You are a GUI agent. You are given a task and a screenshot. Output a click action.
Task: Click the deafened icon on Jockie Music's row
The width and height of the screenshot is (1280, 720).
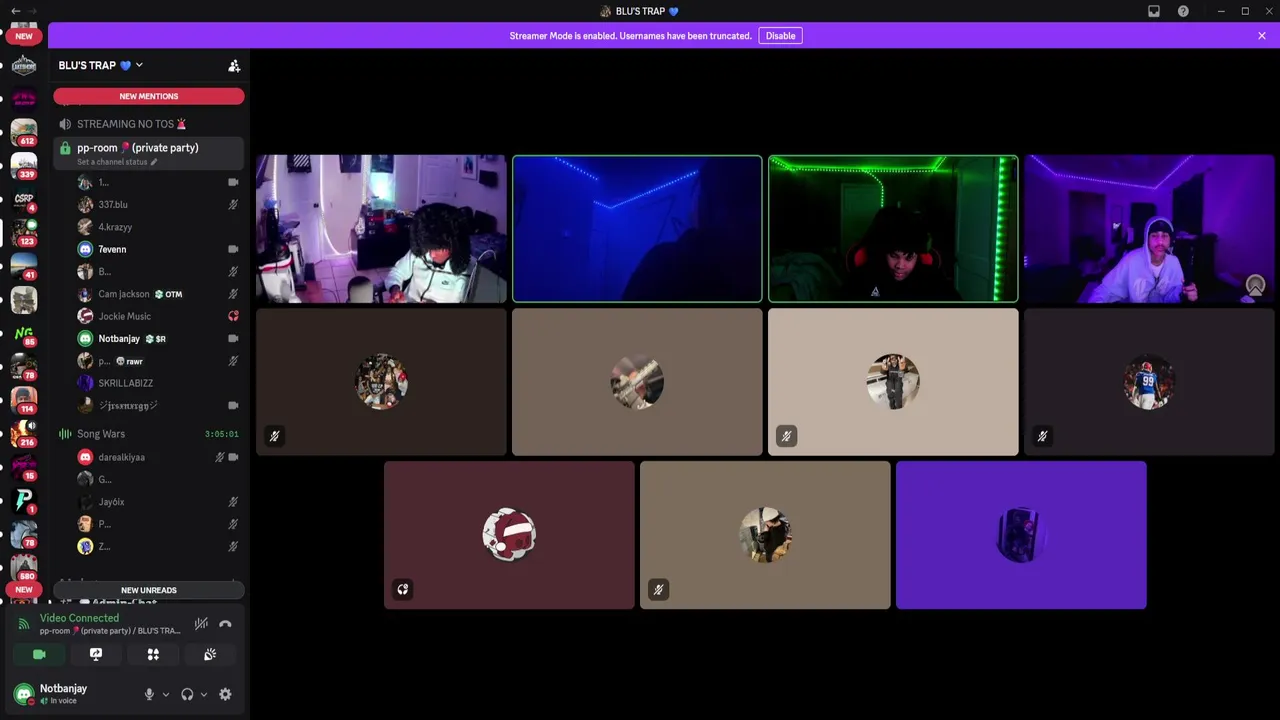[233, 316]
